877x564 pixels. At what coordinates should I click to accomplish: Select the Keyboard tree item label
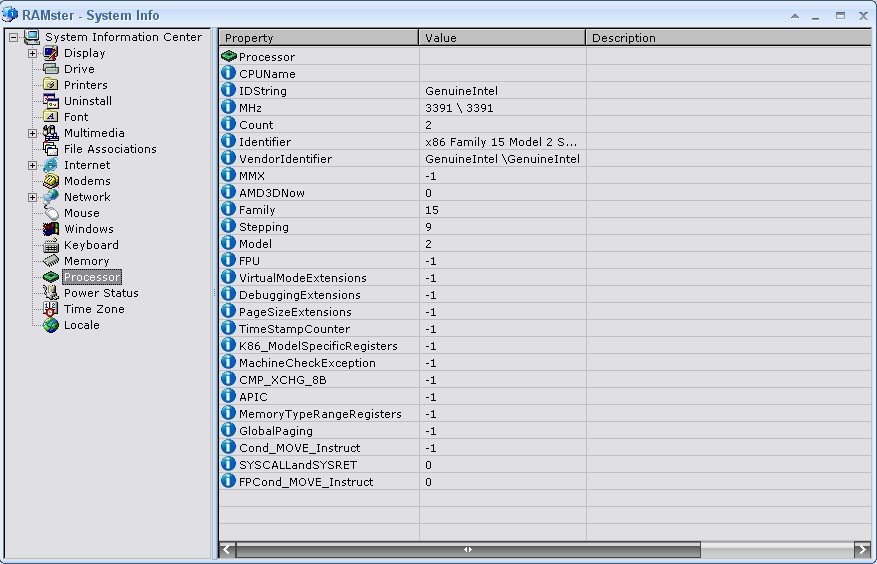pos(91,245)
